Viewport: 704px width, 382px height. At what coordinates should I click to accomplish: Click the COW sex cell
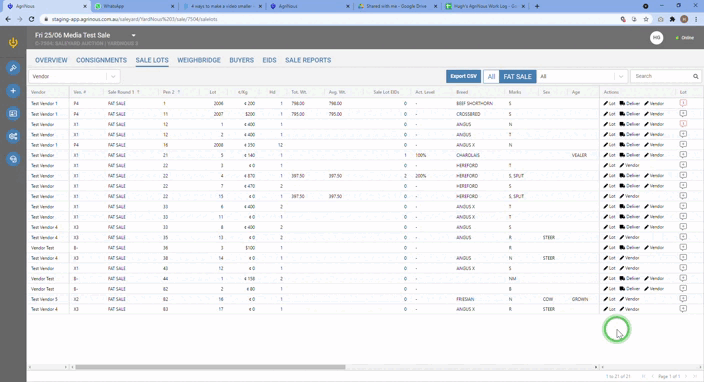pos(548,299)
